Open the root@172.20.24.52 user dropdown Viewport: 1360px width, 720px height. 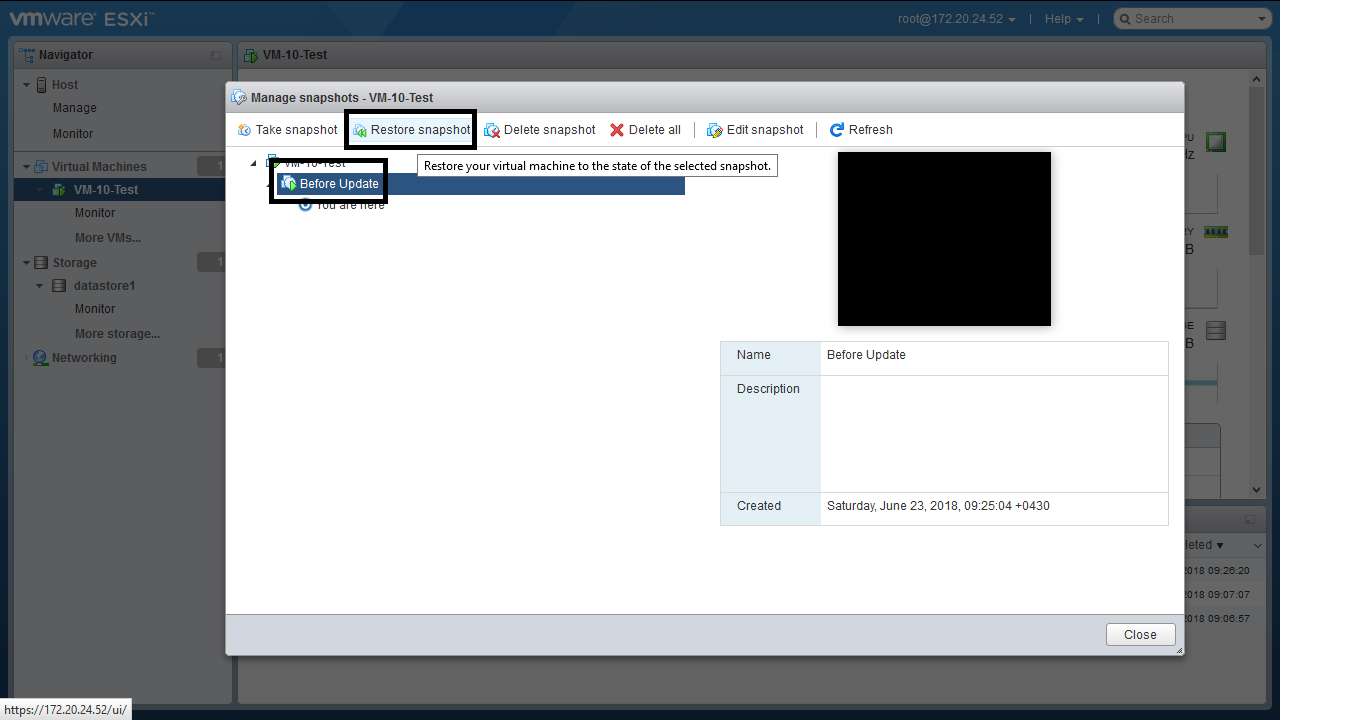(x=957, y=19)
